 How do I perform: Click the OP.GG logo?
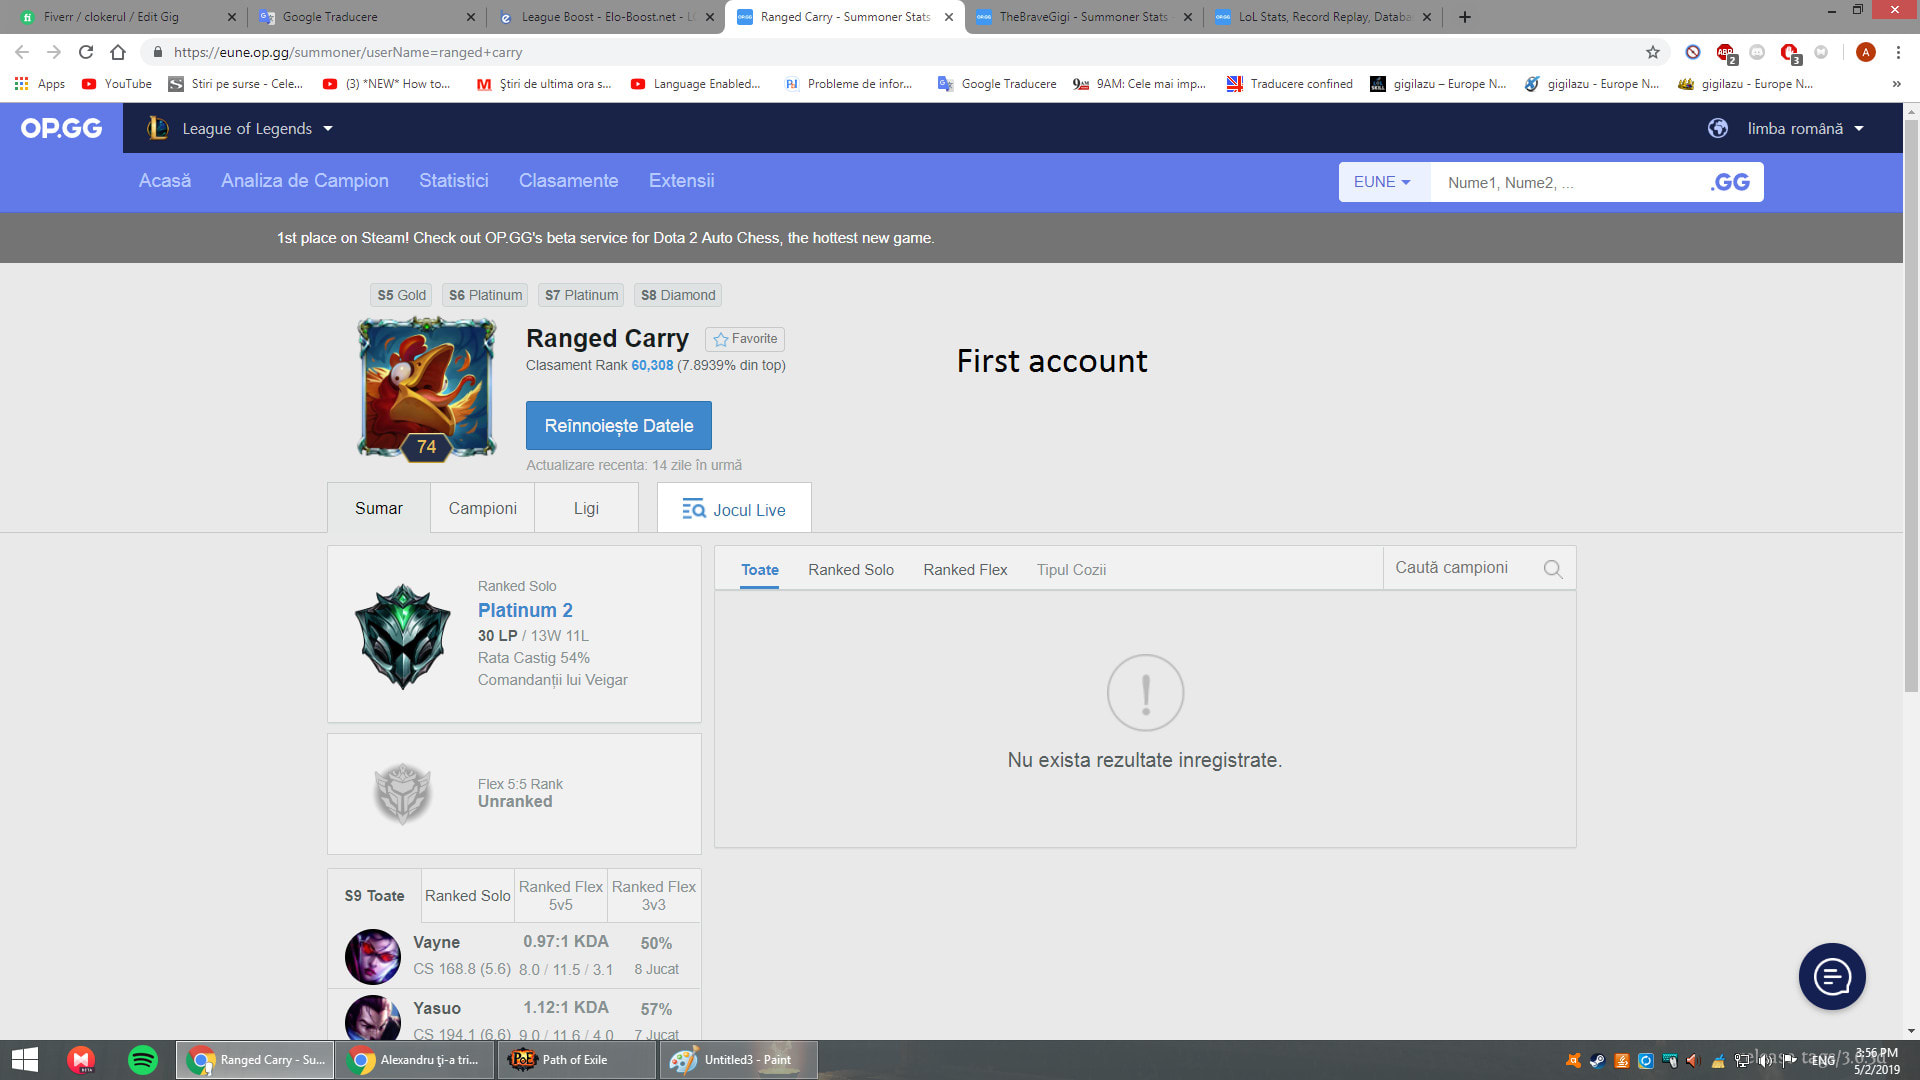(61, 128)
